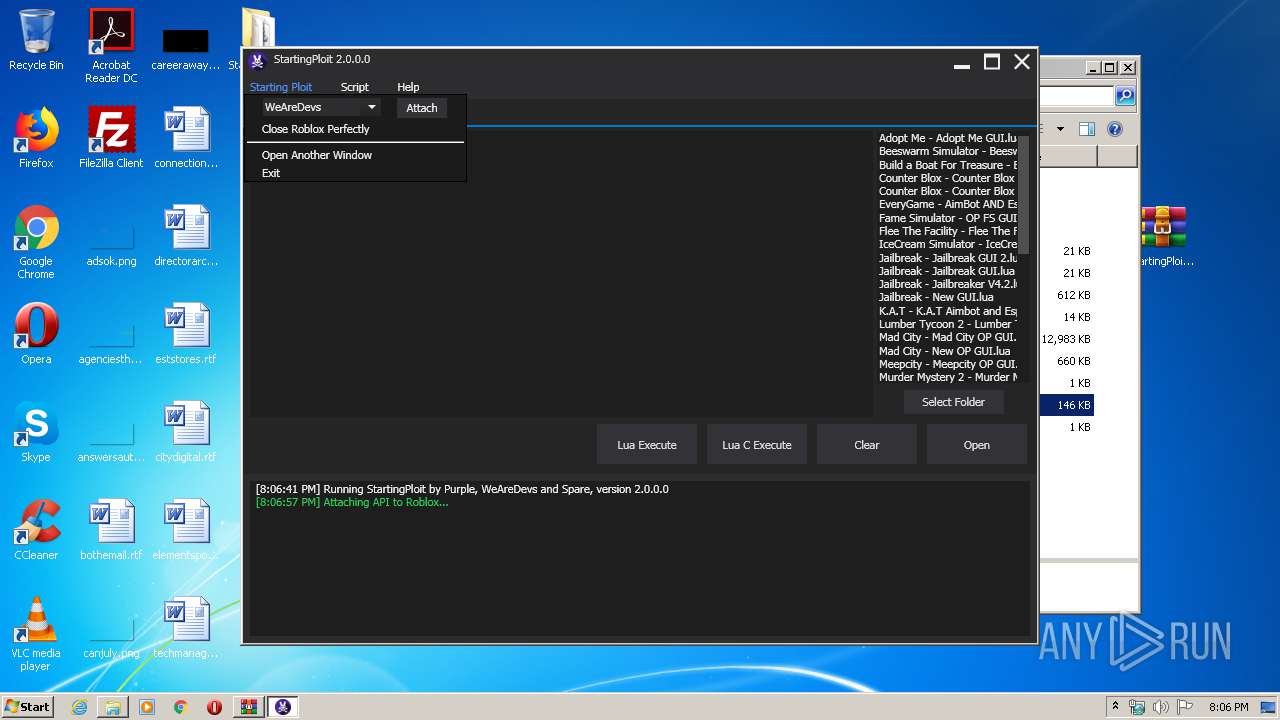
Task: Open the Starting Ploit menu
Action: 281,87
